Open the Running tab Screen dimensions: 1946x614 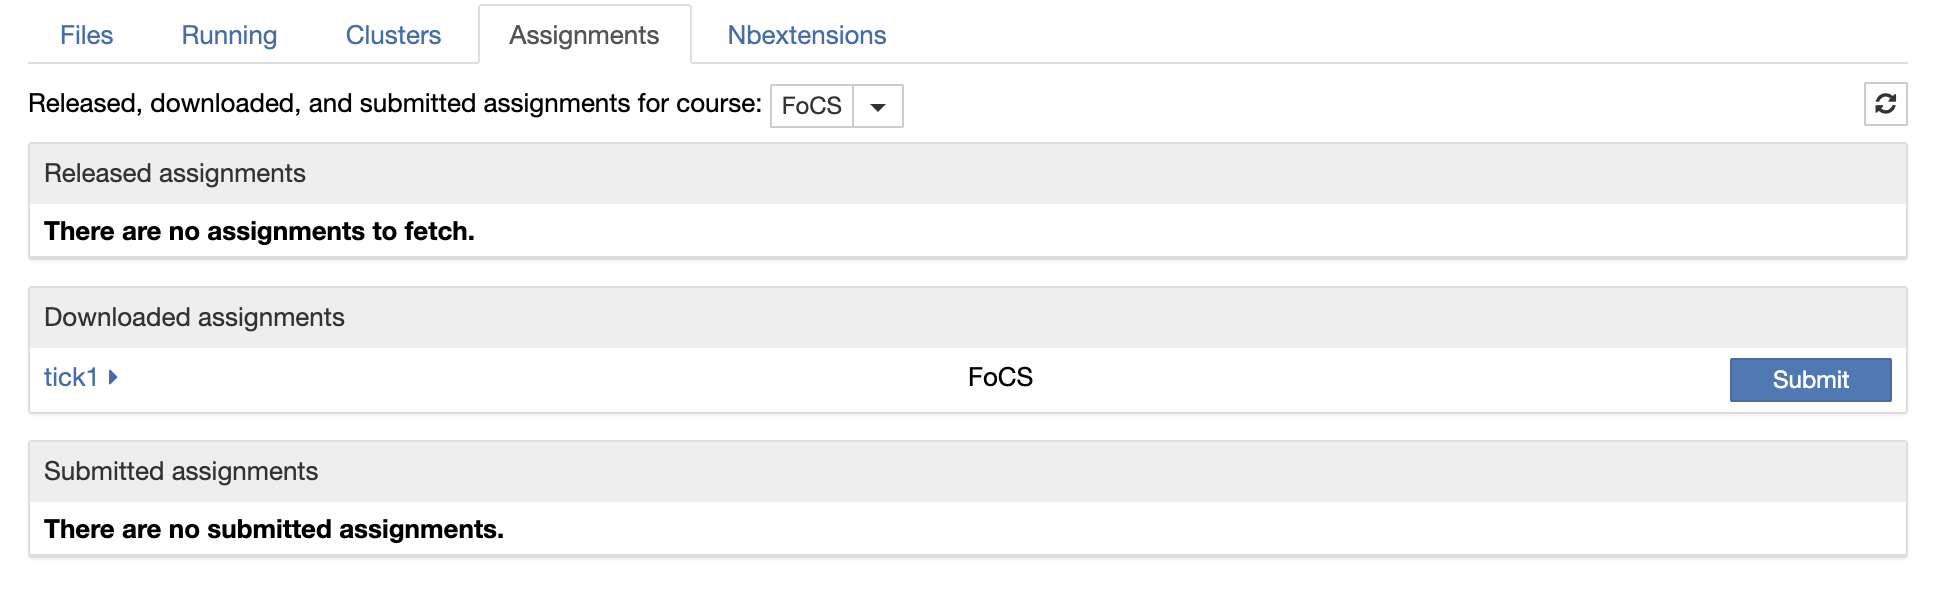pos(229,35)
